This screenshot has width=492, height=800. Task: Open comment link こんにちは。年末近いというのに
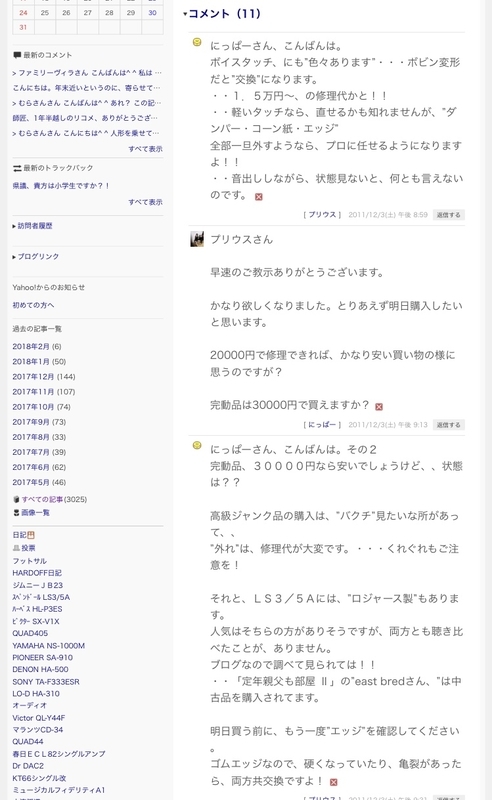pos(86,88)
